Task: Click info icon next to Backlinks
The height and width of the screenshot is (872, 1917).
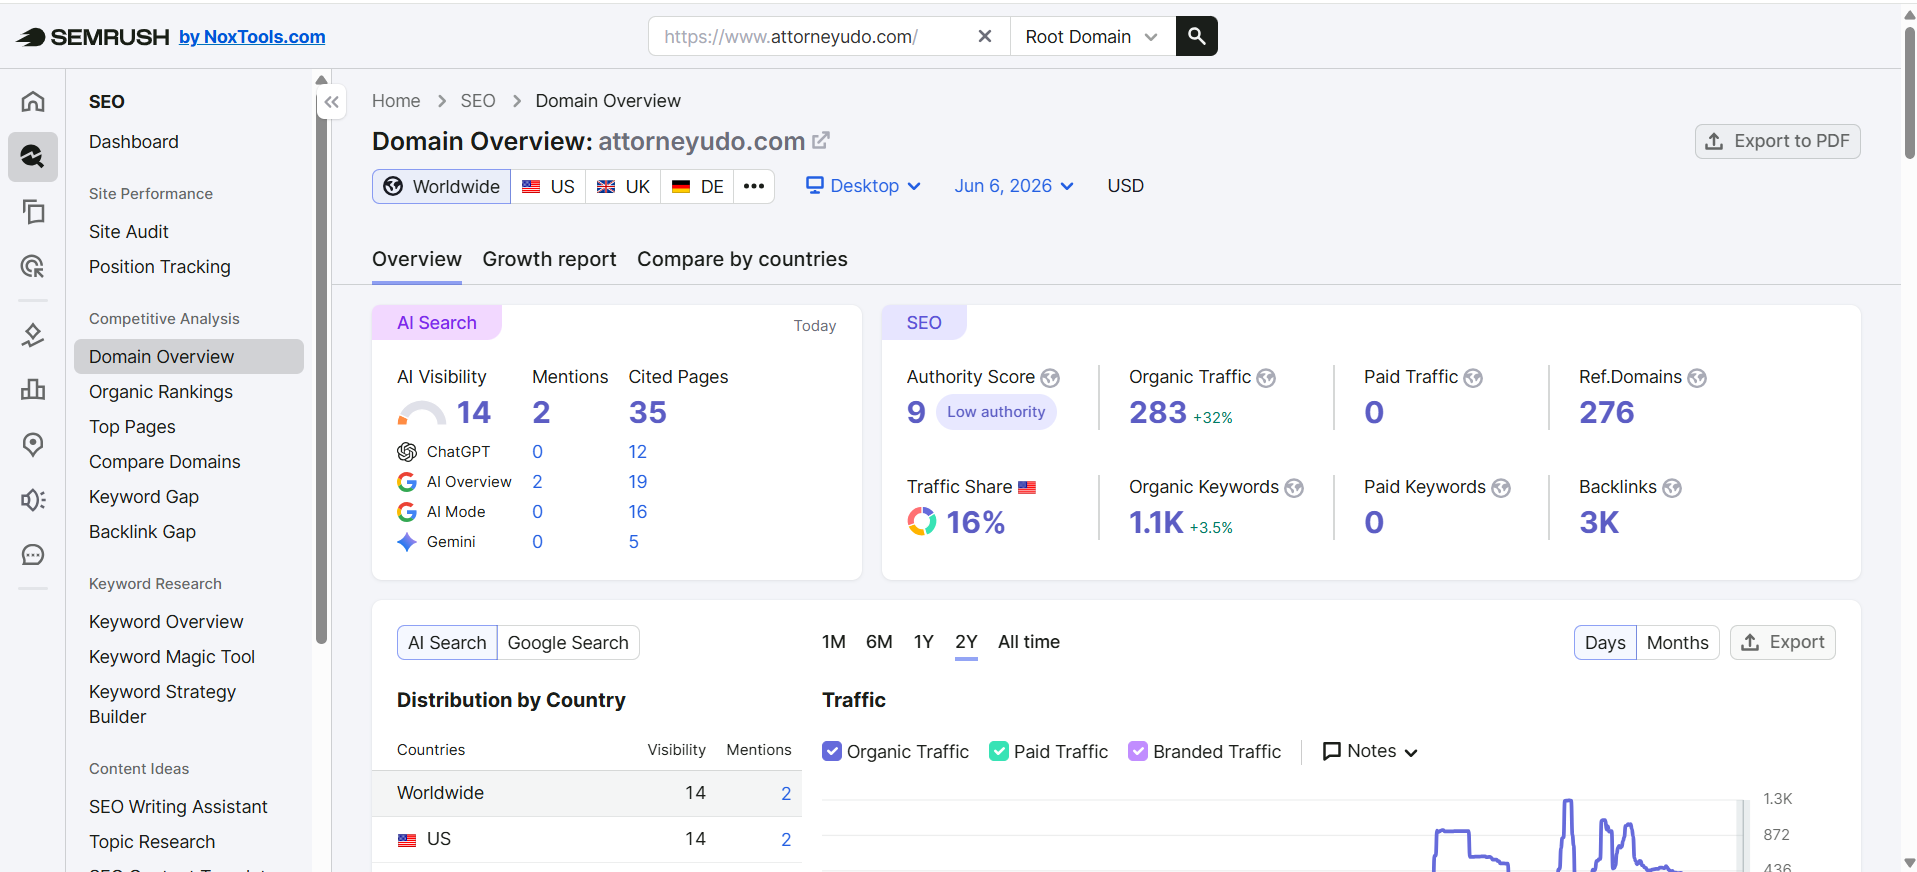Action: [x=1672, y=488]
